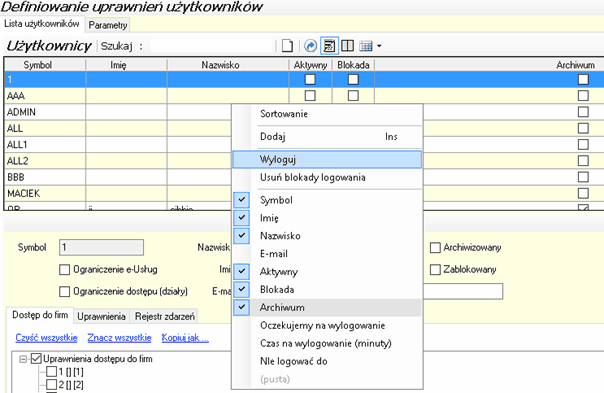Click the split columns view icon

point(347,46)
